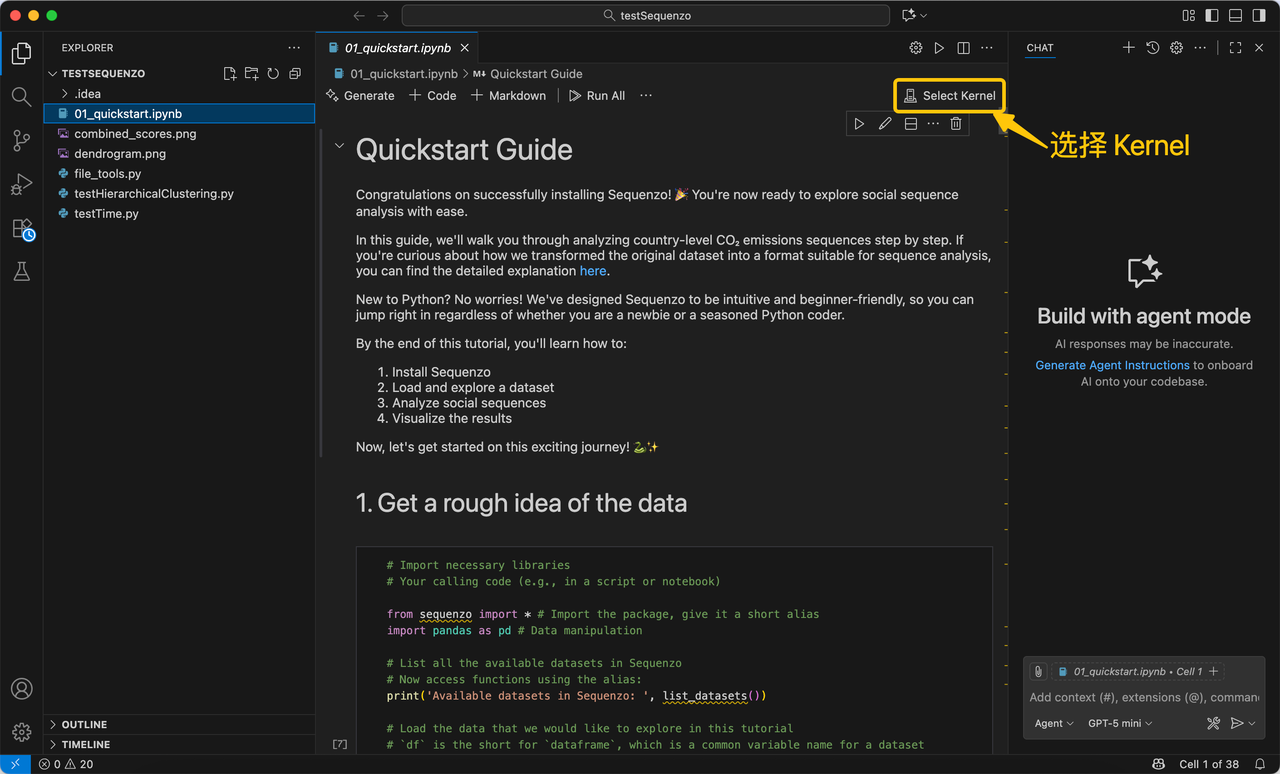Viewport: 1280px width, 774px height.
Task: Edit the cell with pencil icon
Action: pos(885,124)
